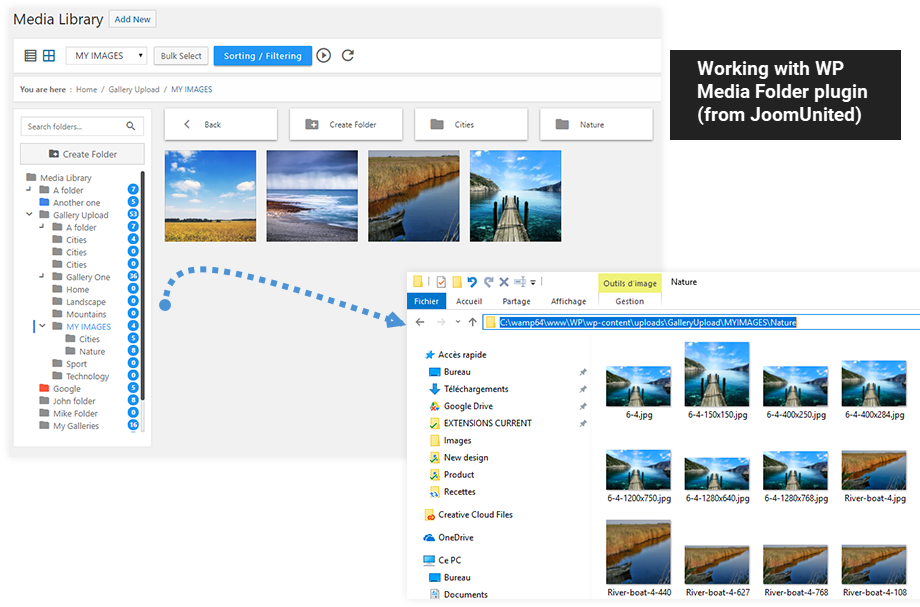Viewport: 920px width, 607px height.
Task: Click the refresh icon in Media Library
Action: click(348, 56)
